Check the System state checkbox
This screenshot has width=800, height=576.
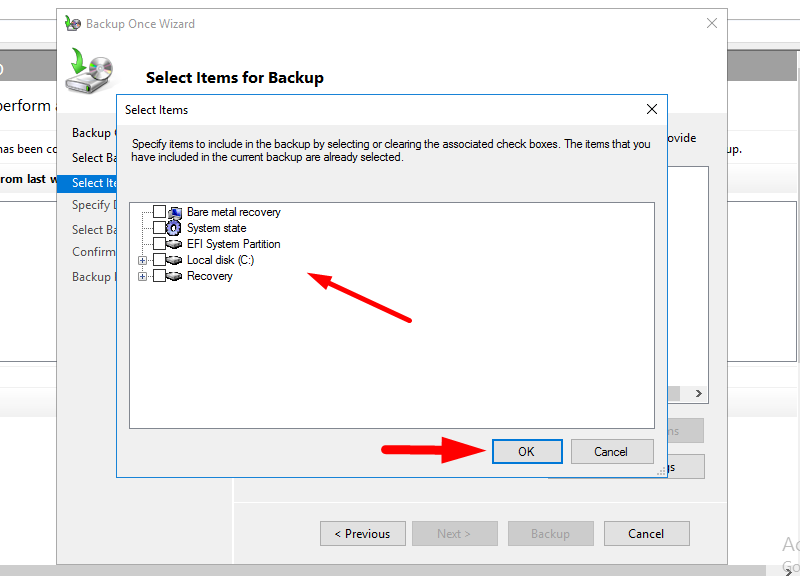(159, 228)
